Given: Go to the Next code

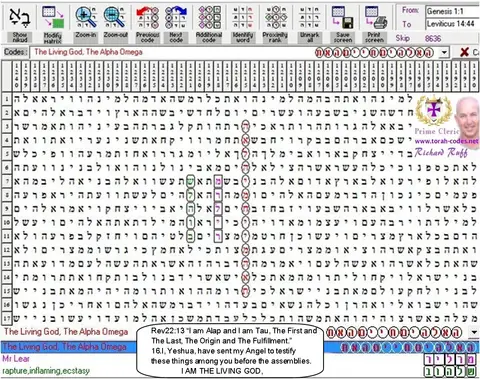Looking at the screenshot, I should (176, 17).
